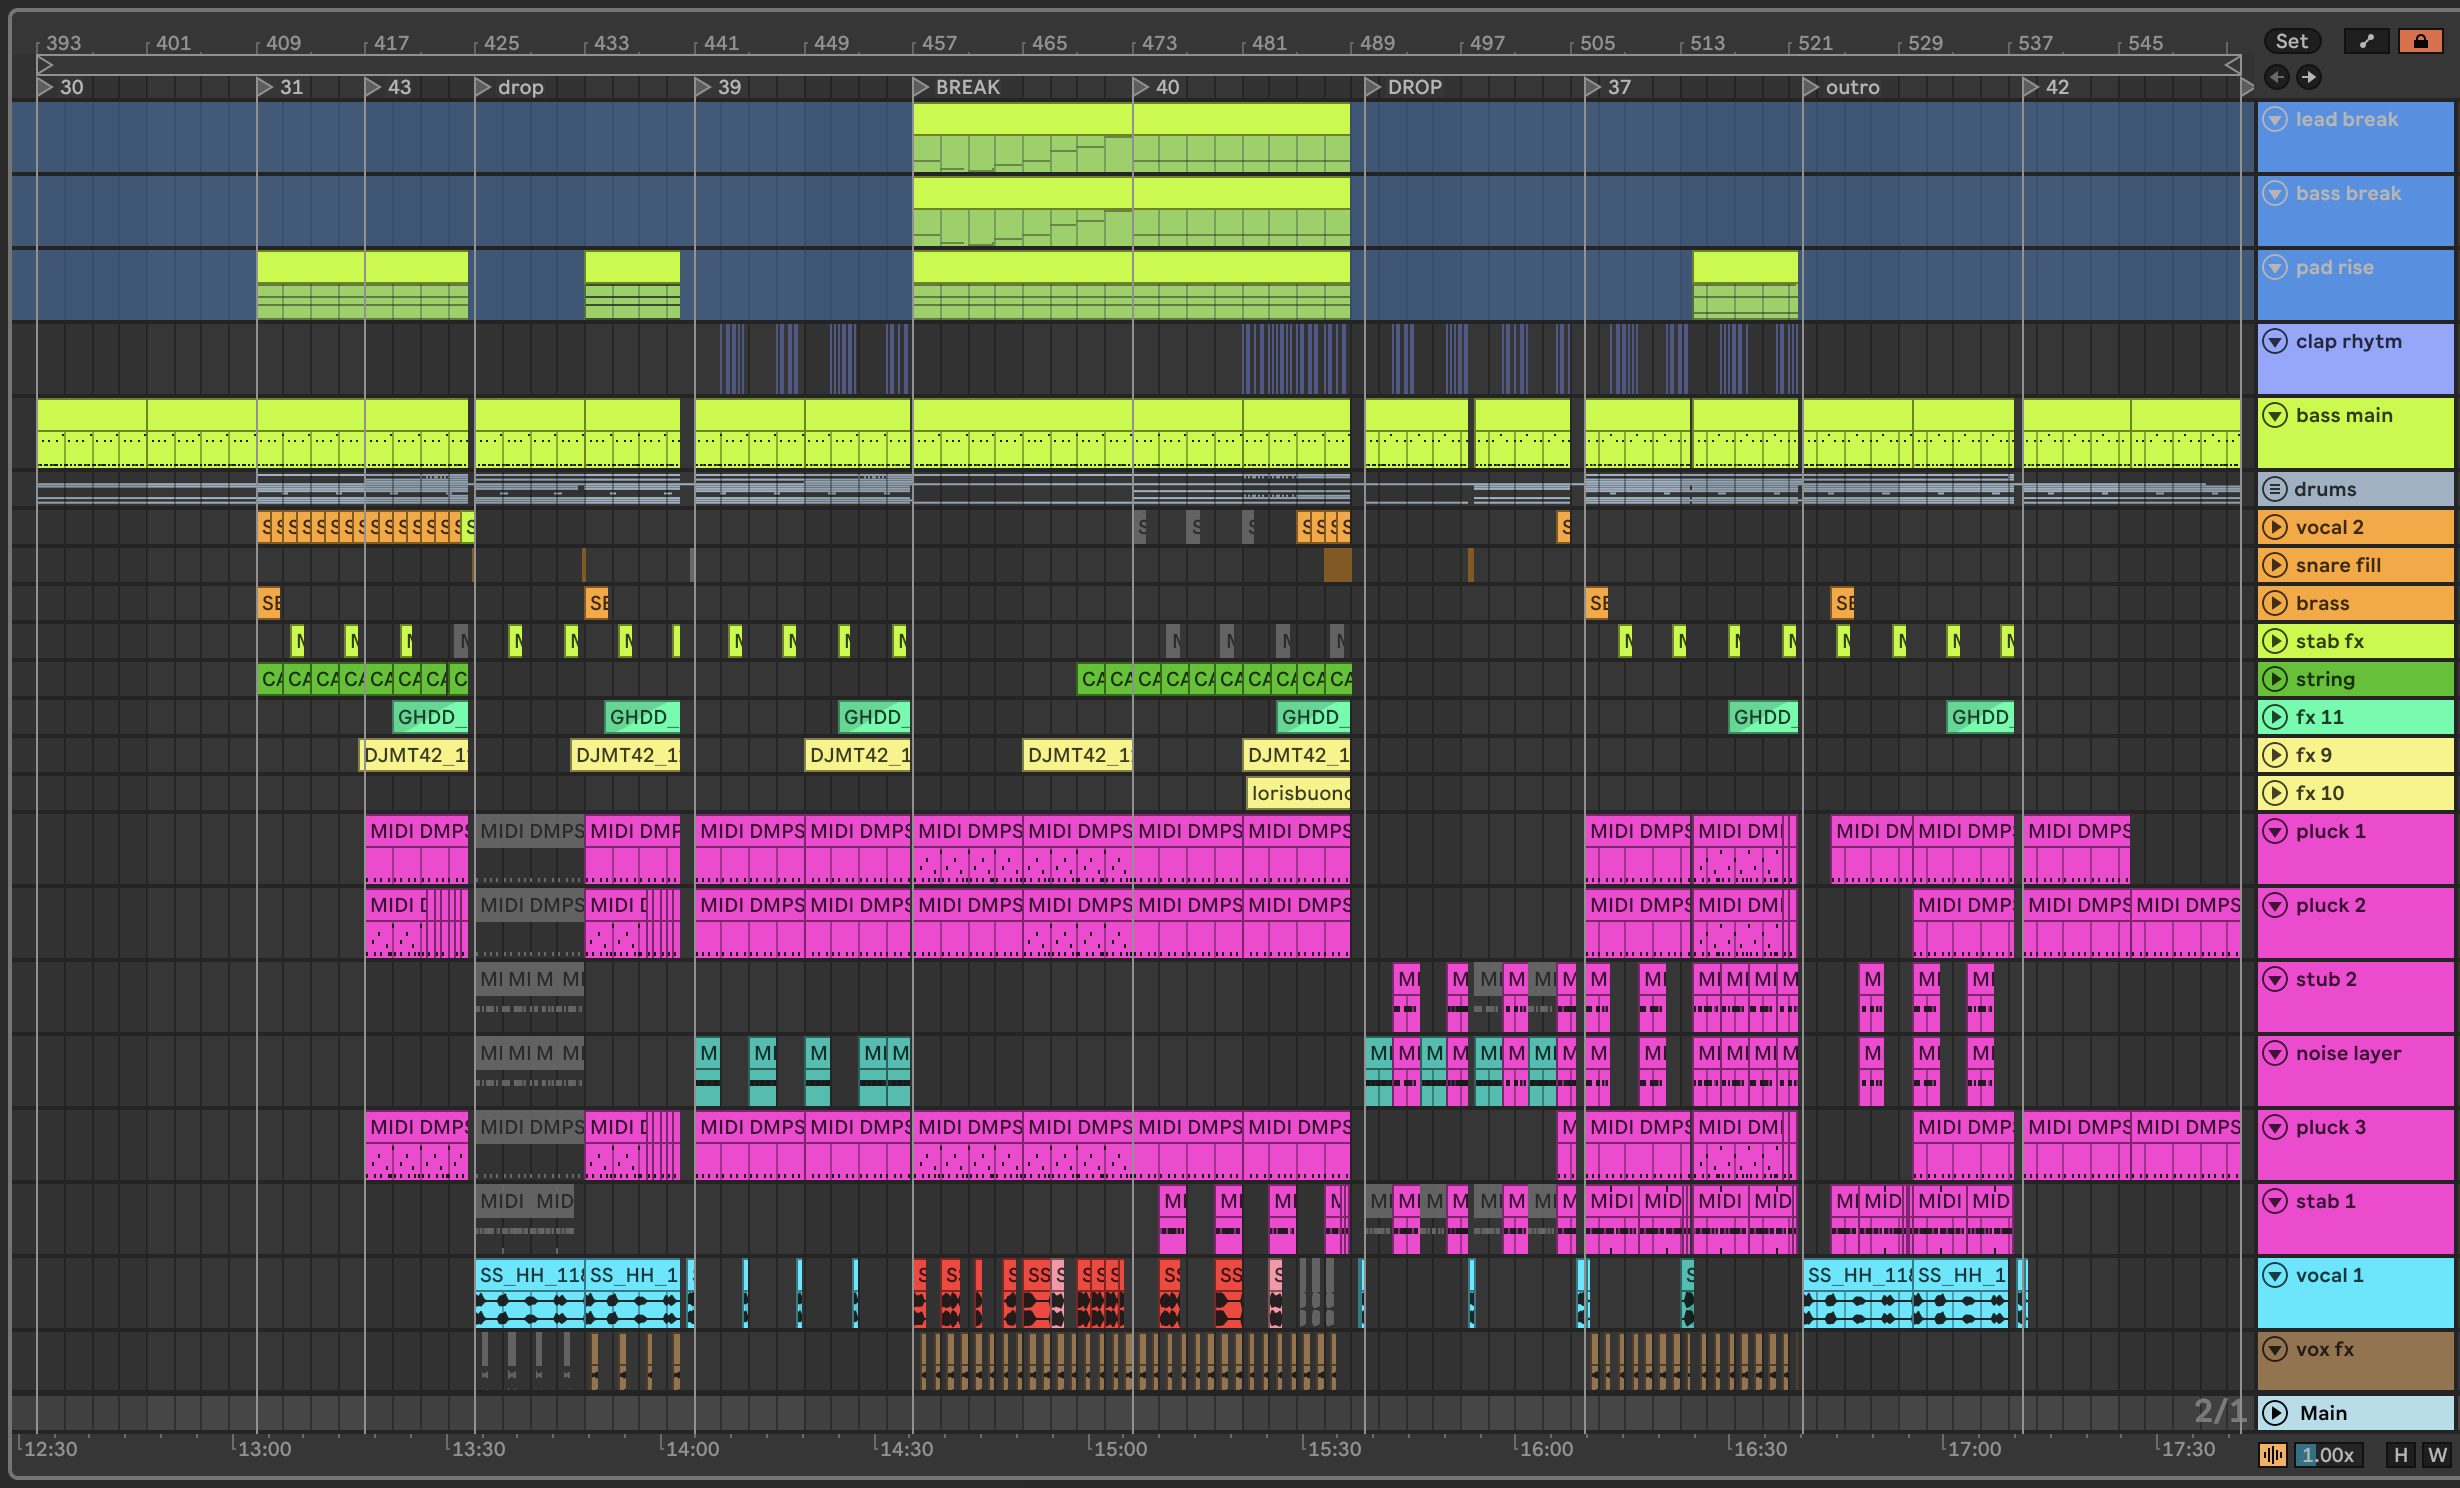Click the brass track play icon

point(2275,603)
